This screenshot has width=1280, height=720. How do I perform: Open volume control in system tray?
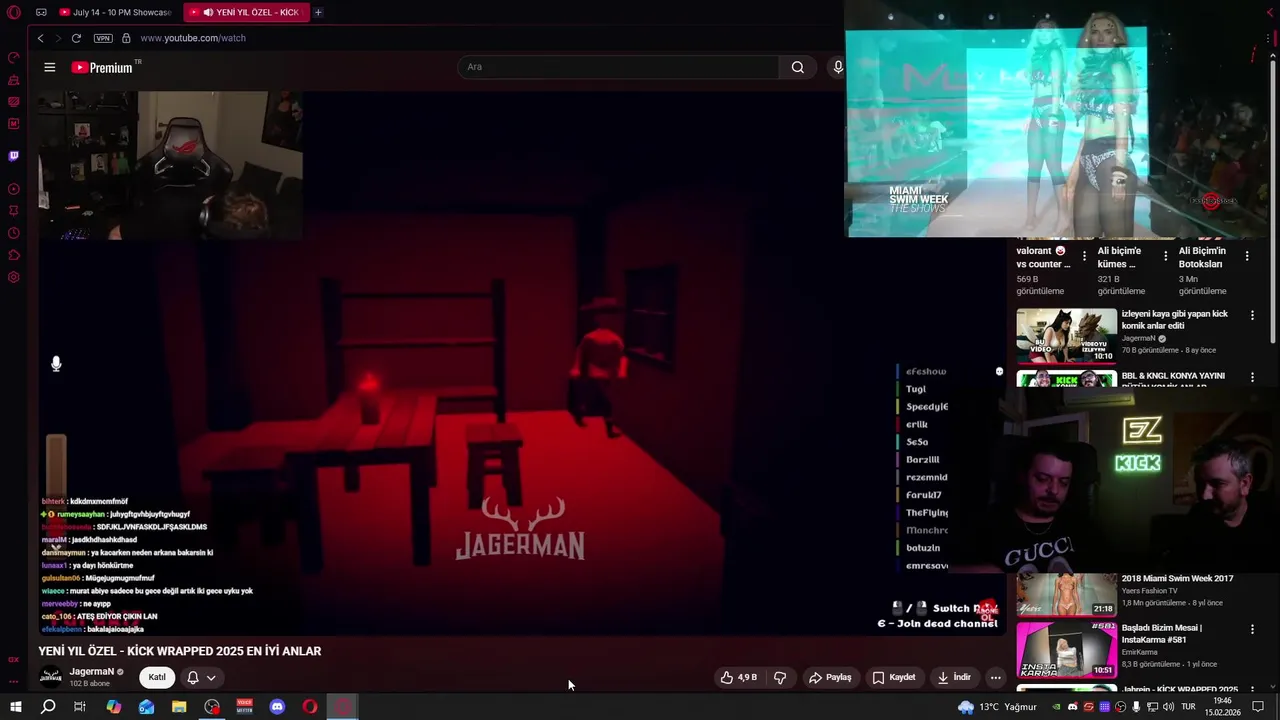click(x=1168, y=707)
